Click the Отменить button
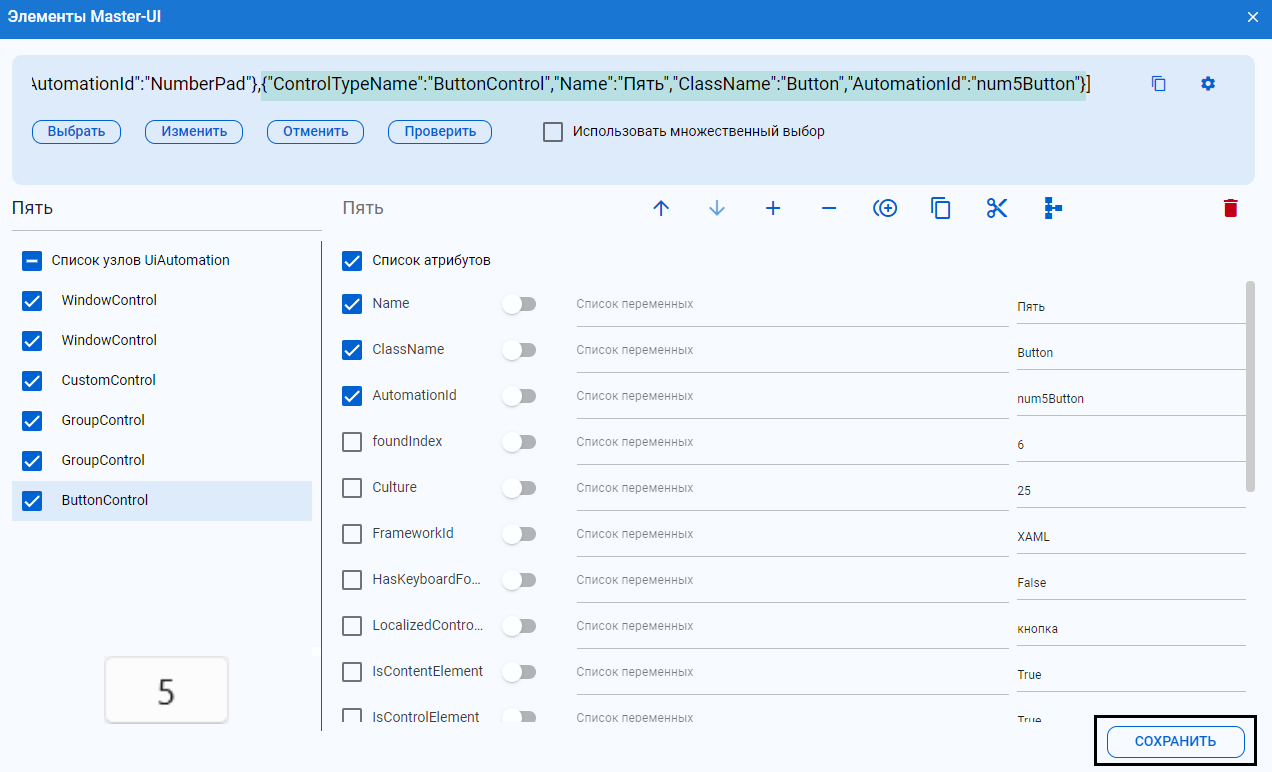Viewport: 1272px width, 772px height. point(315,132)
